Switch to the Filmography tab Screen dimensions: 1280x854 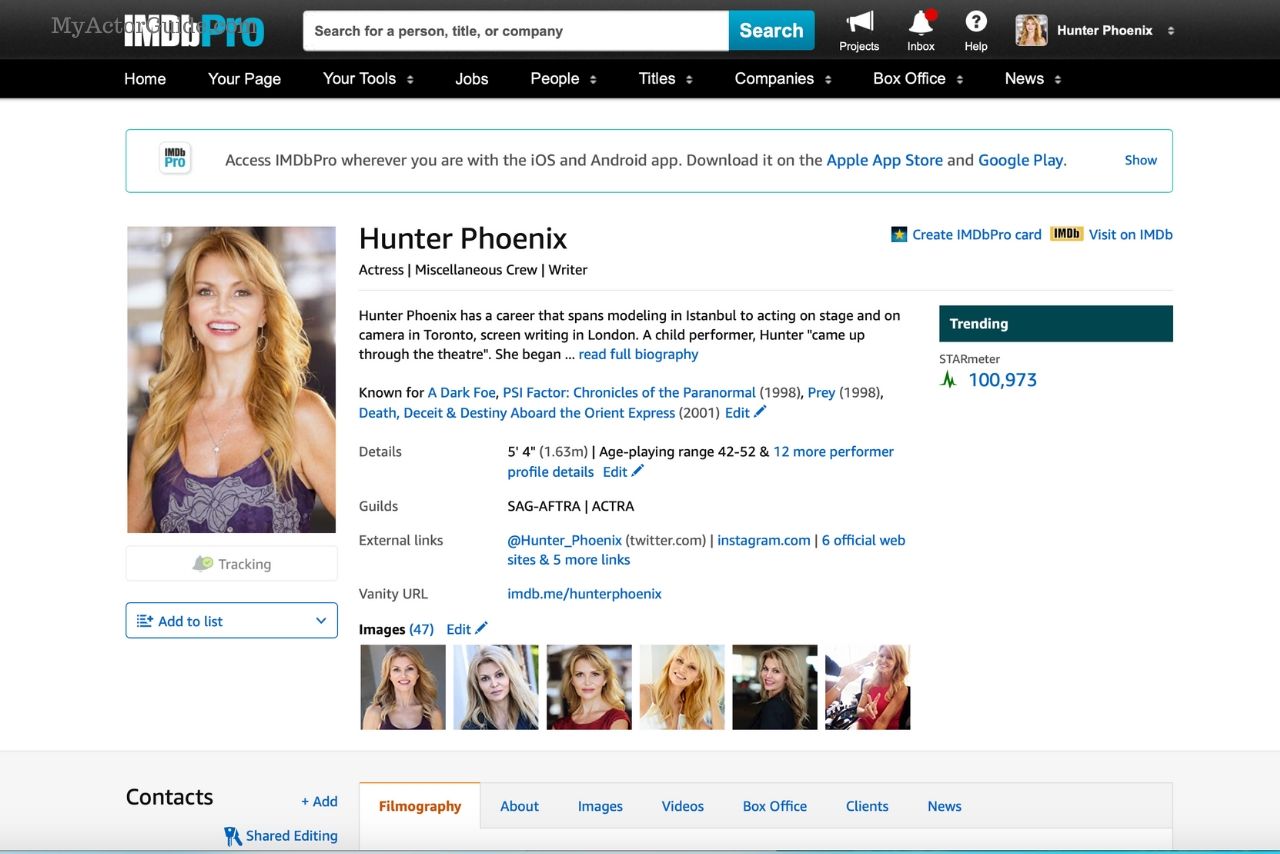click(420, 806)
